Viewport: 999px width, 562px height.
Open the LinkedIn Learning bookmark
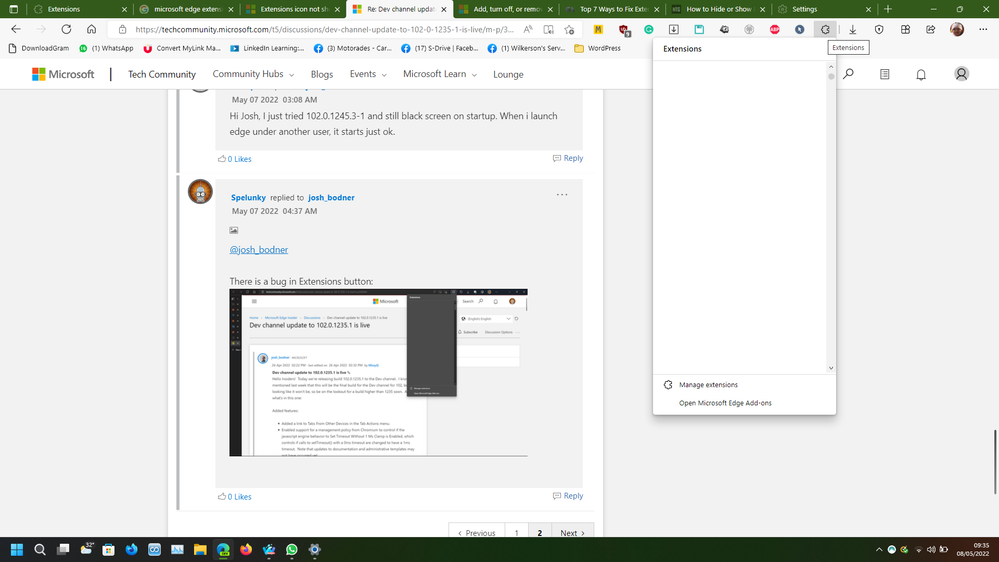pos(267,48)
